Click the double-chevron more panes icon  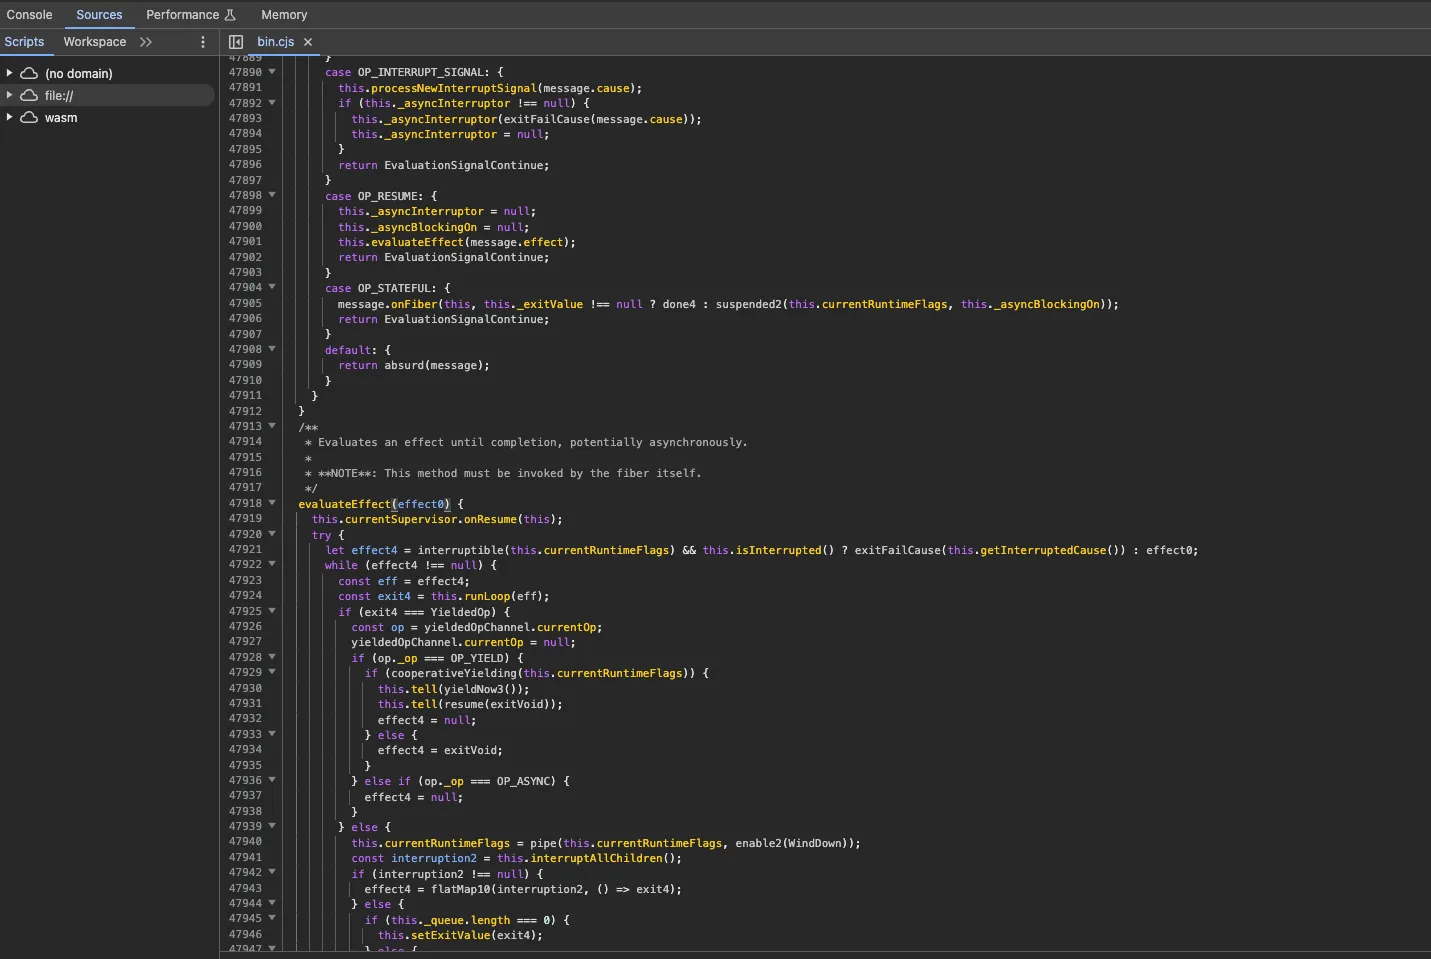(144, 42)
